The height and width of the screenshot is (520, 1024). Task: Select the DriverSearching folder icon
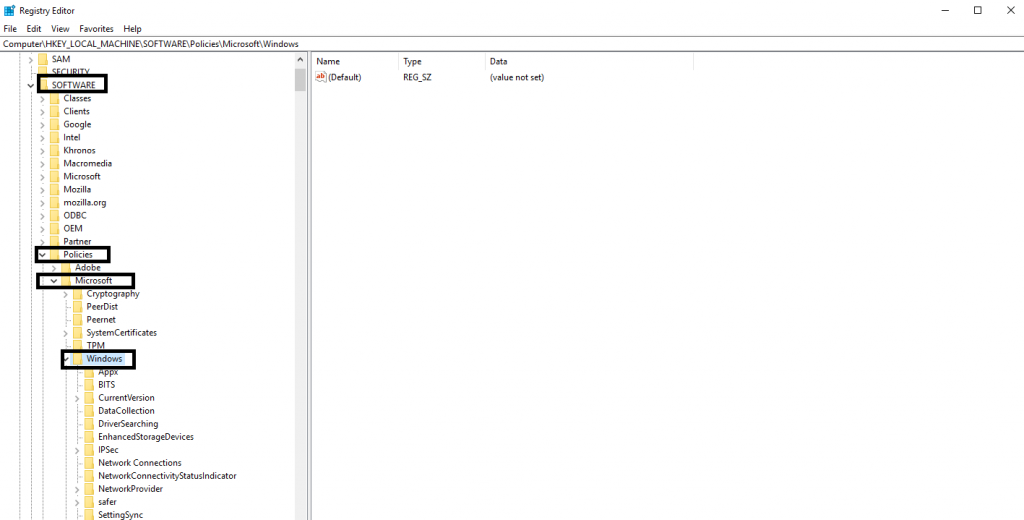pos(89,424)
